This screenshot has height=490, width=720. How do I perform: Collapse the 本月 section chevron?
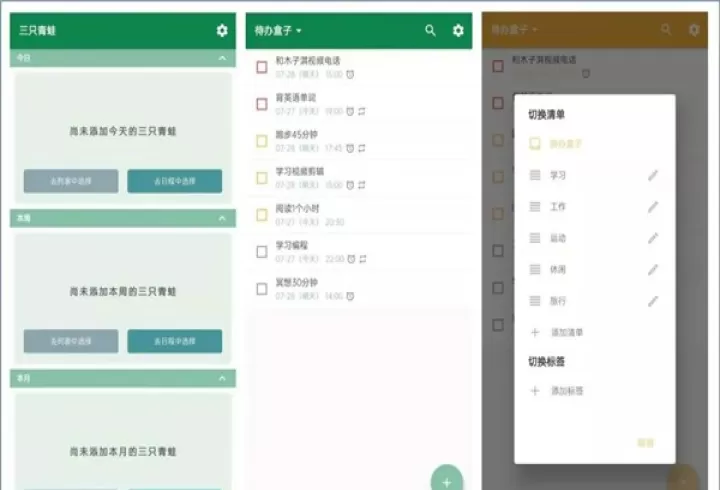[222, 378]
